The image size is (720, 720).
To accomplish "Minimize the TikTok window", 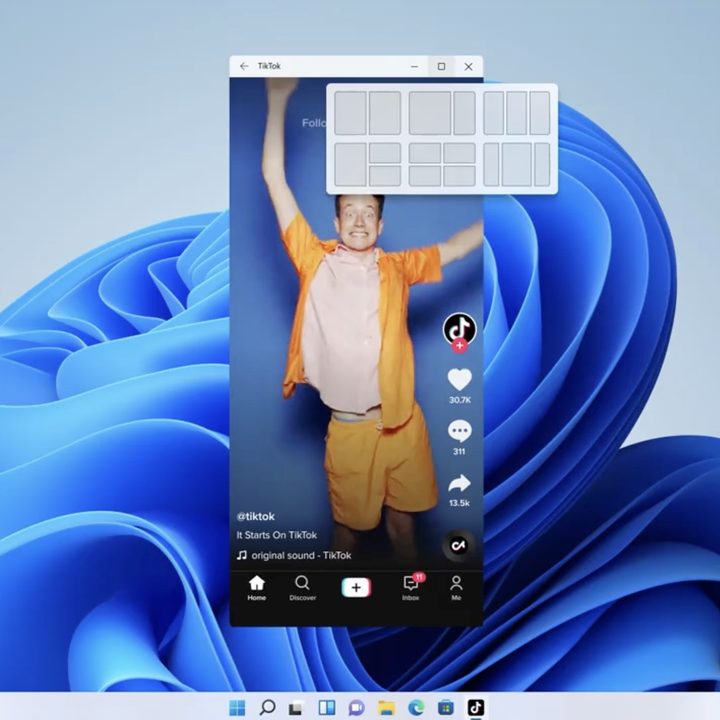I will coord(414,67).
